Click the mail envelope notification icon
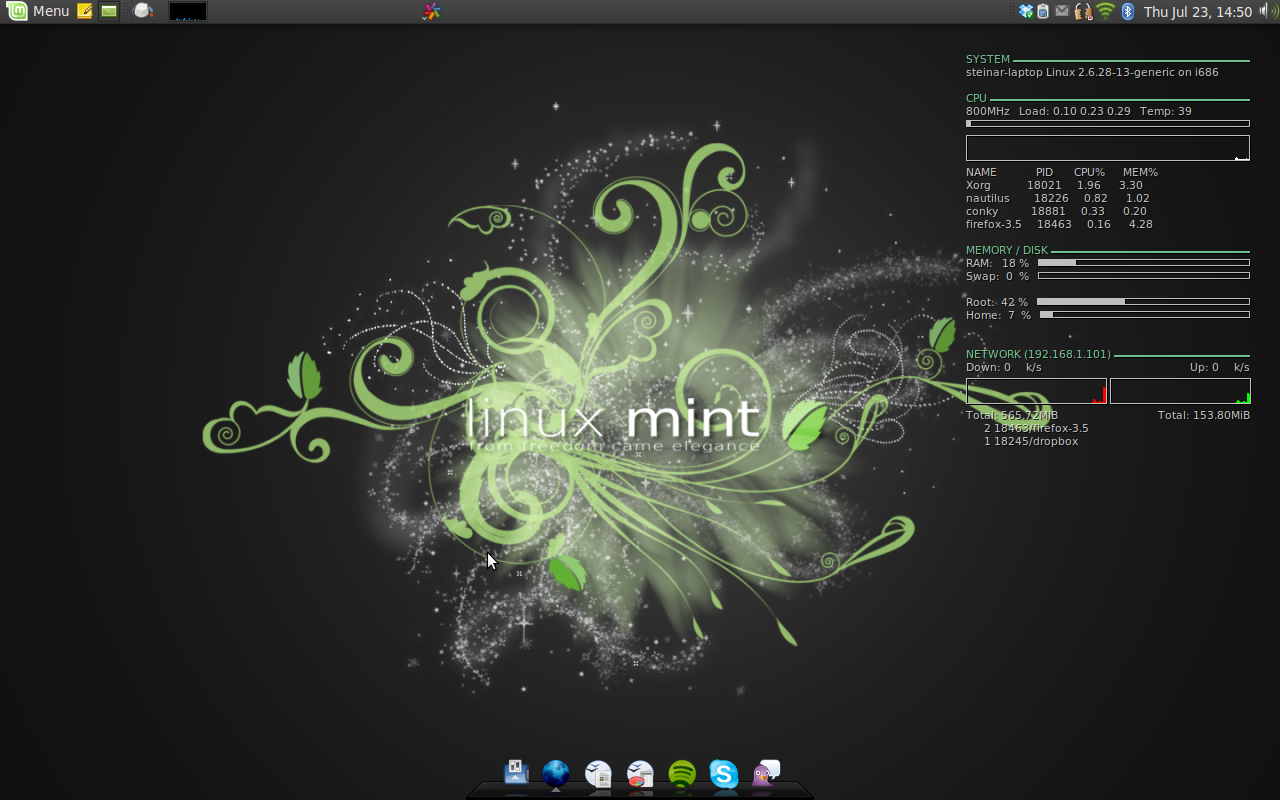 [1062, 11]
